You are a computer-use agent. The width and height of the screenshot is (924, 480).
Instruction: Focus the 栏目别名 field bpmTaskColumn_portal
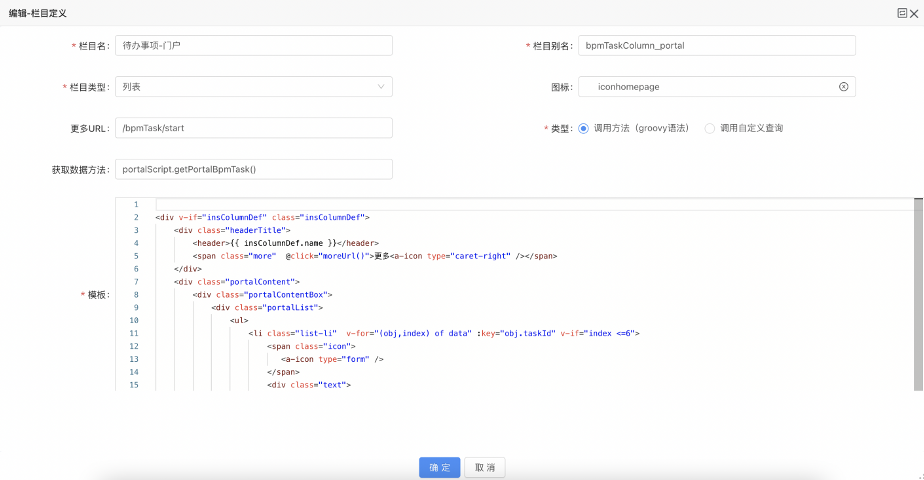(717, 45)
